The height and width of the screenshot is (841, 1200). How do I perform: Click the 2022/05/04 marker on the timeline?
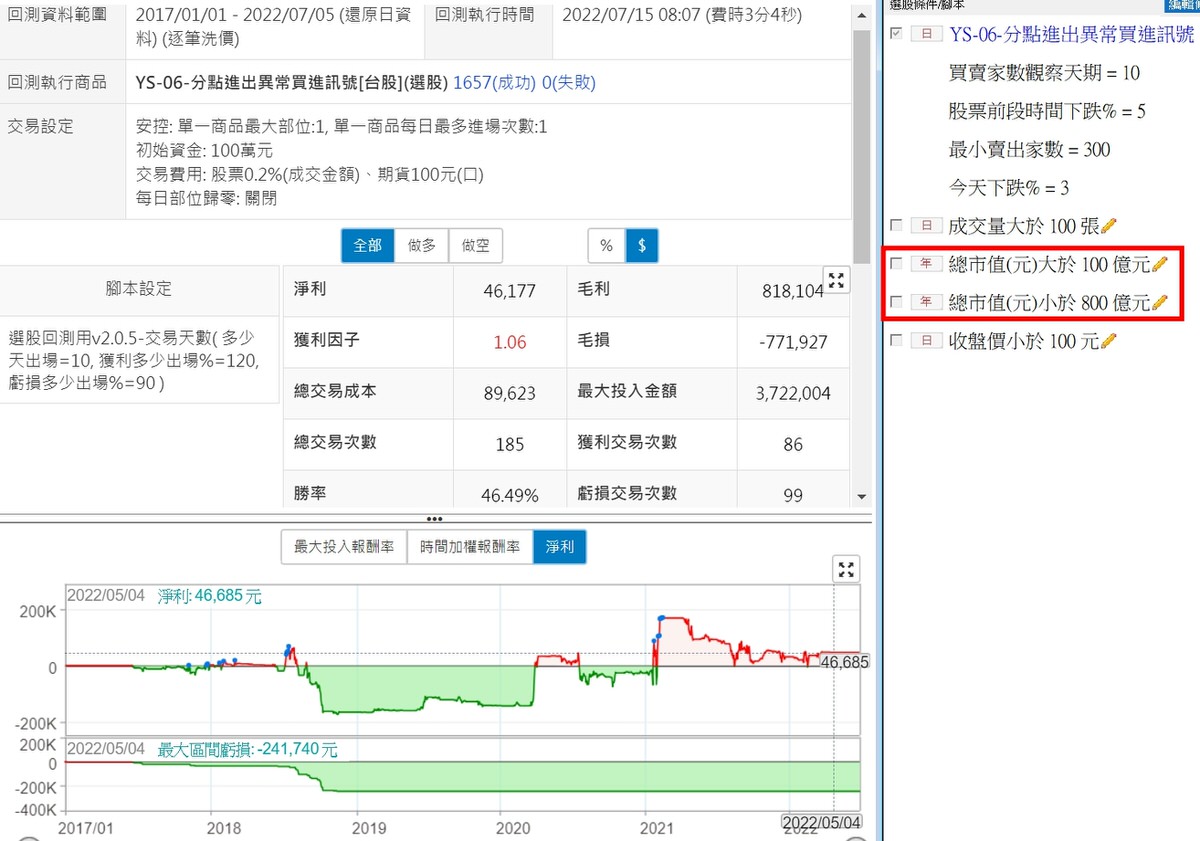pyautogui.click(x=818, y=822)
